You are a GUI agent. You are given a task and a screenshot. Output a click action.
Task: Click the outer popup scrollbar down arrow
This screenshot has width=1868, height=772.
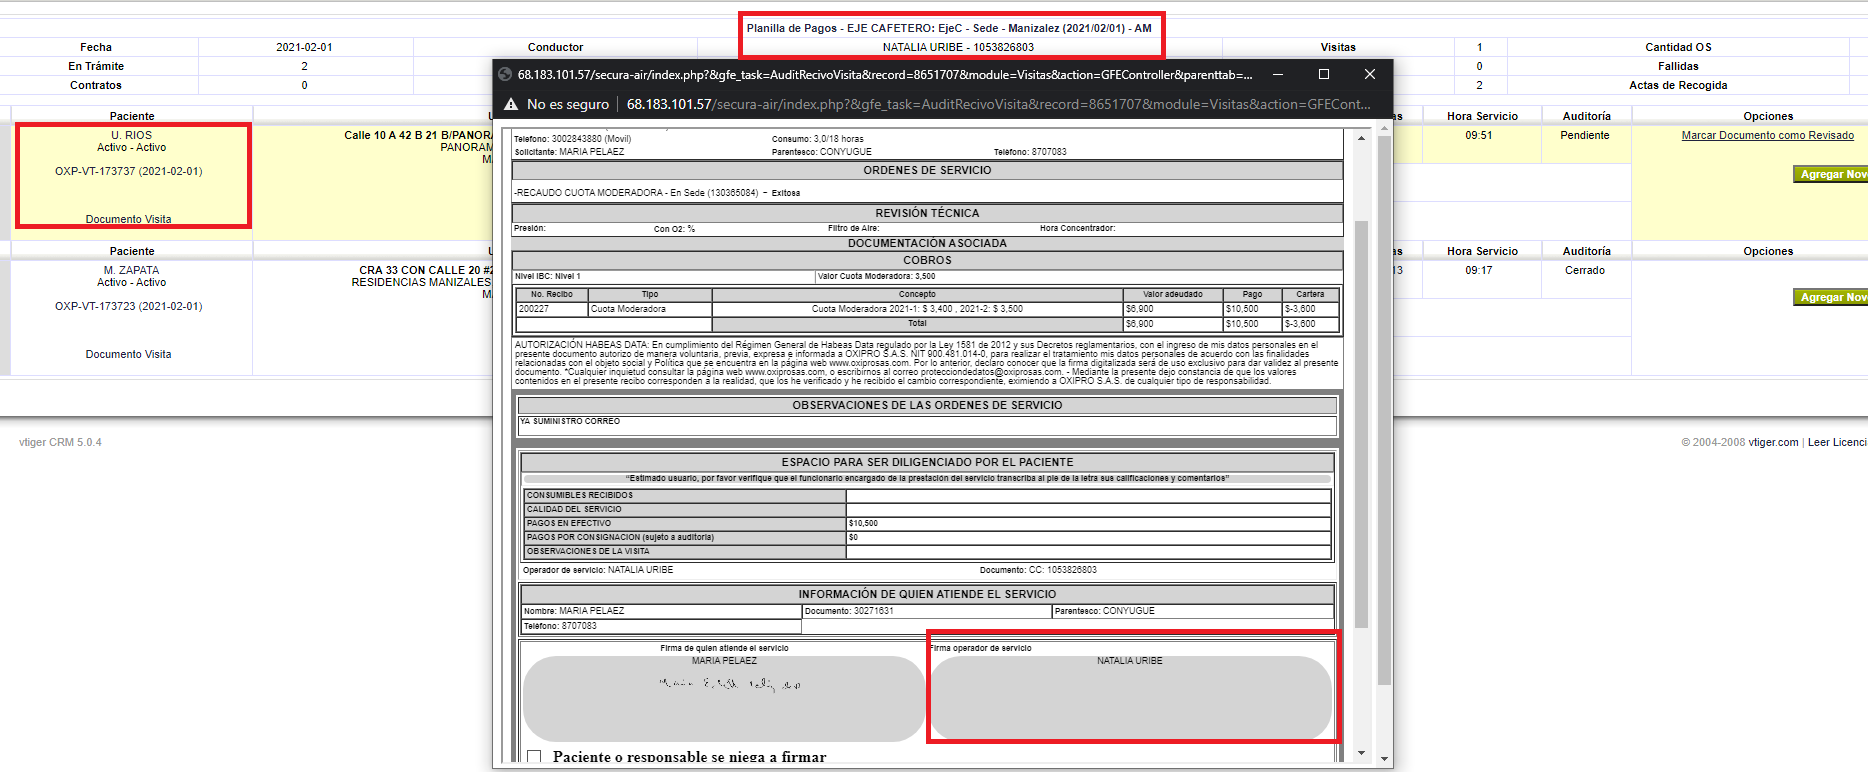coord(1384,759)
